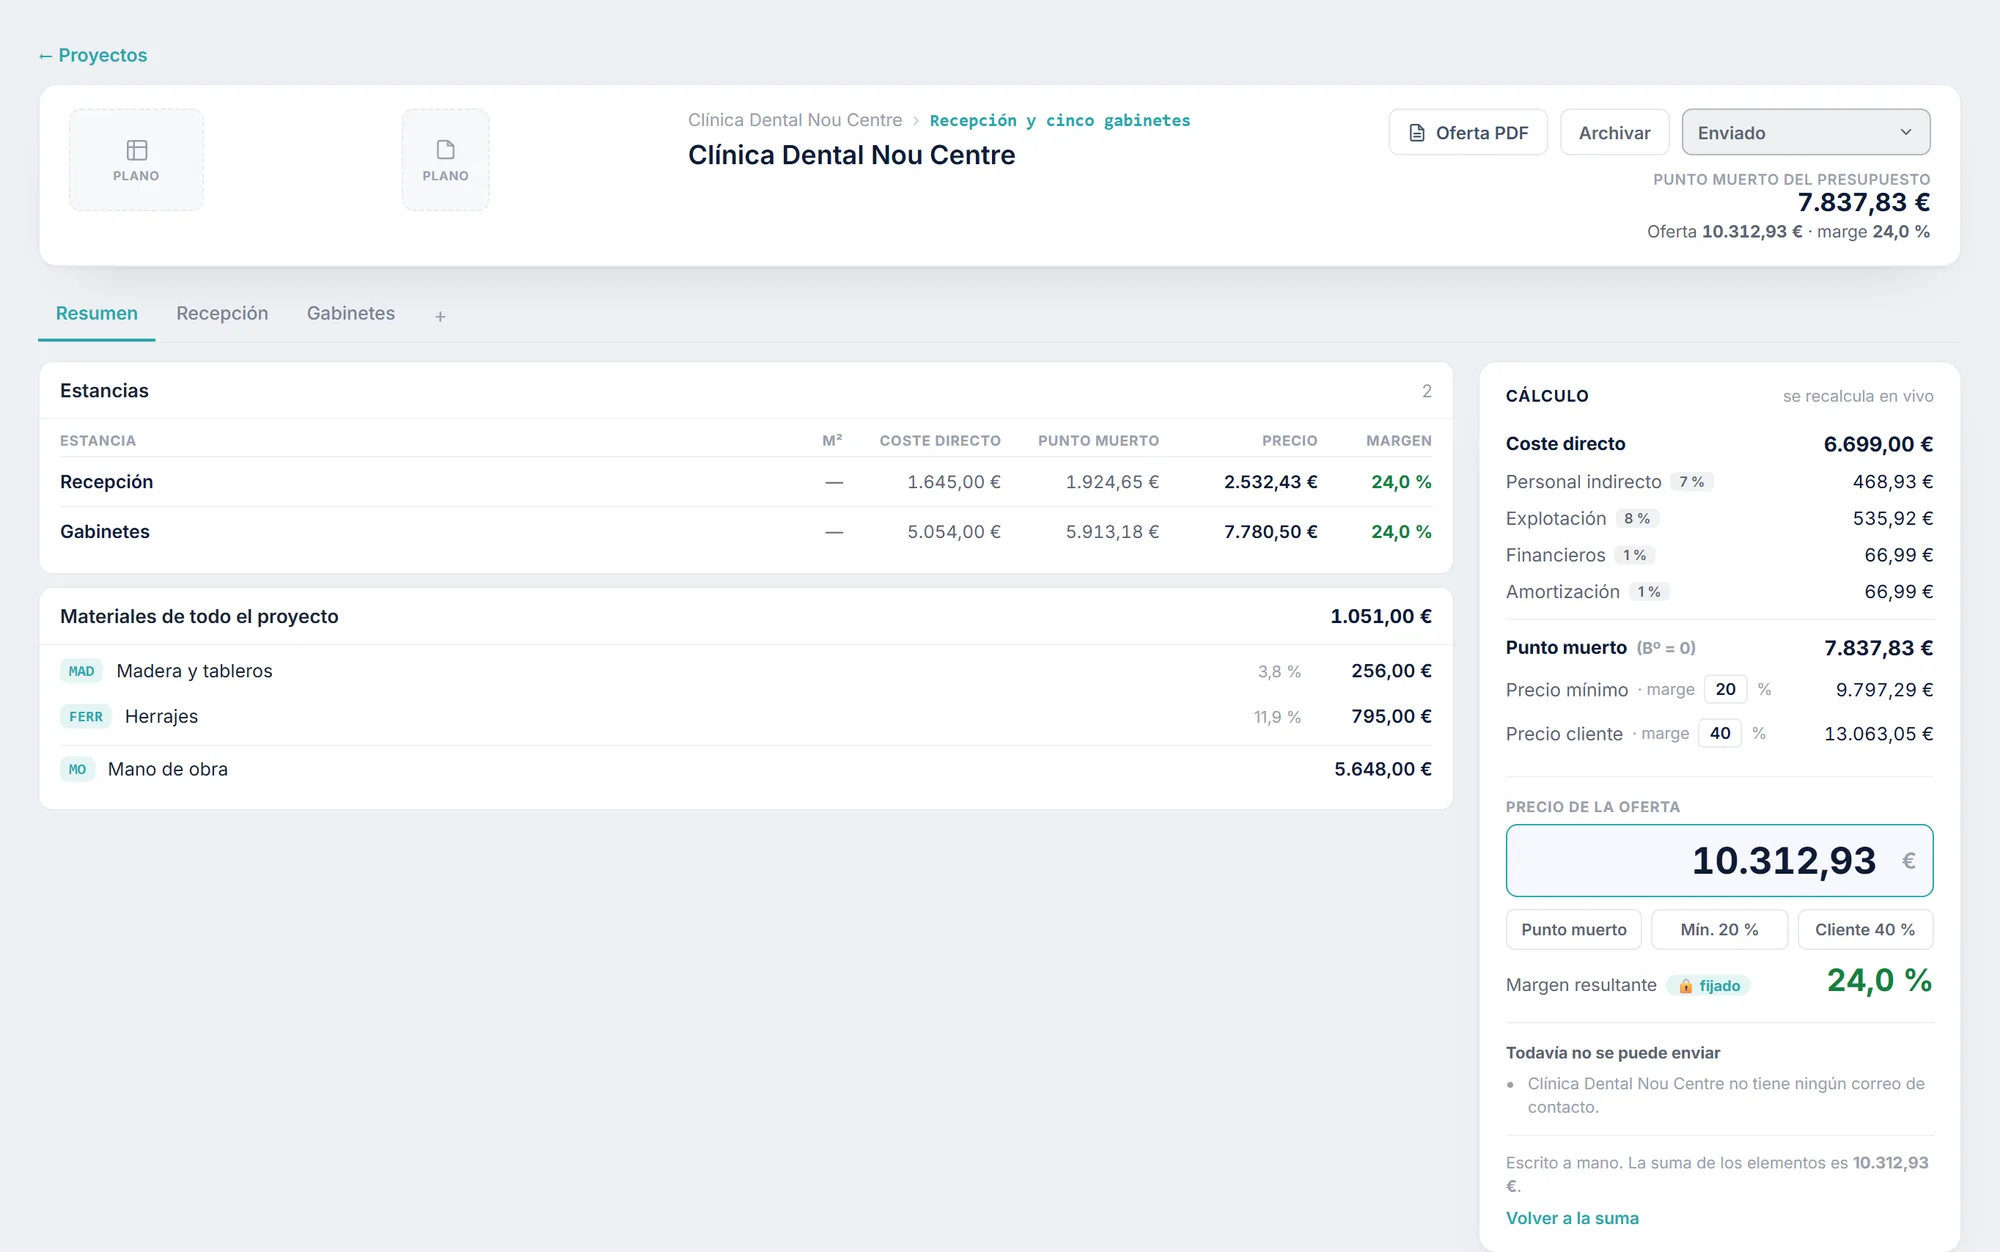The image size is (2000, 1252).
Task: Open the Enviado status dropdown
Action: tap(1806, 132)
